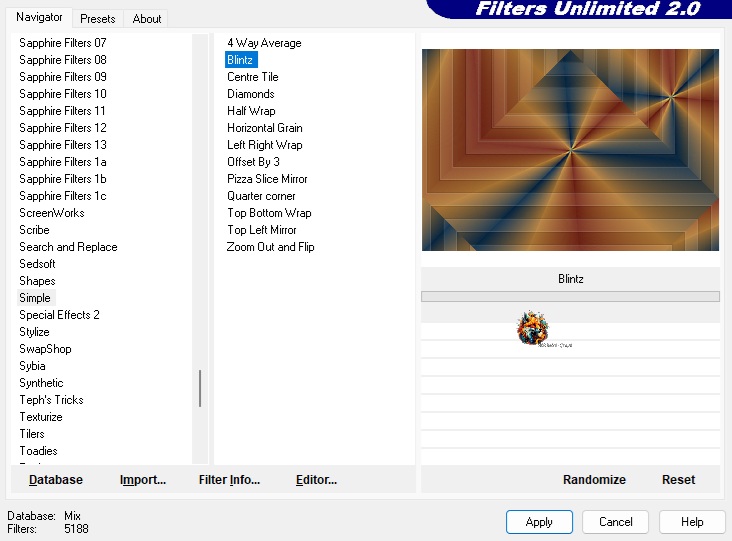
Task: Select the Tilers category
Action: pyautogui.click(x=32, y=434)
